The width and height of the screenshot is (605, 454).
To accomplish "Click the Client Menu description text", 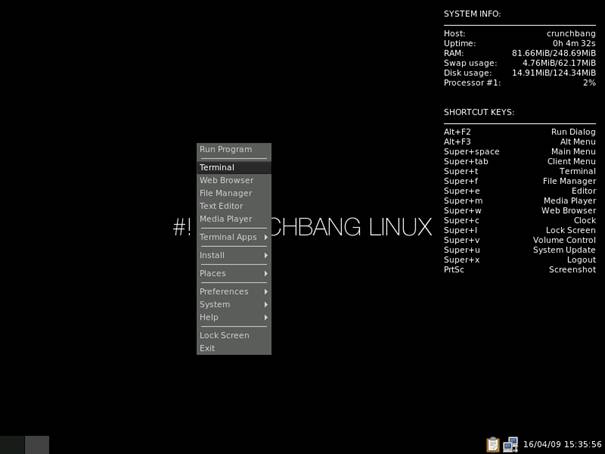I will point(571,161).
